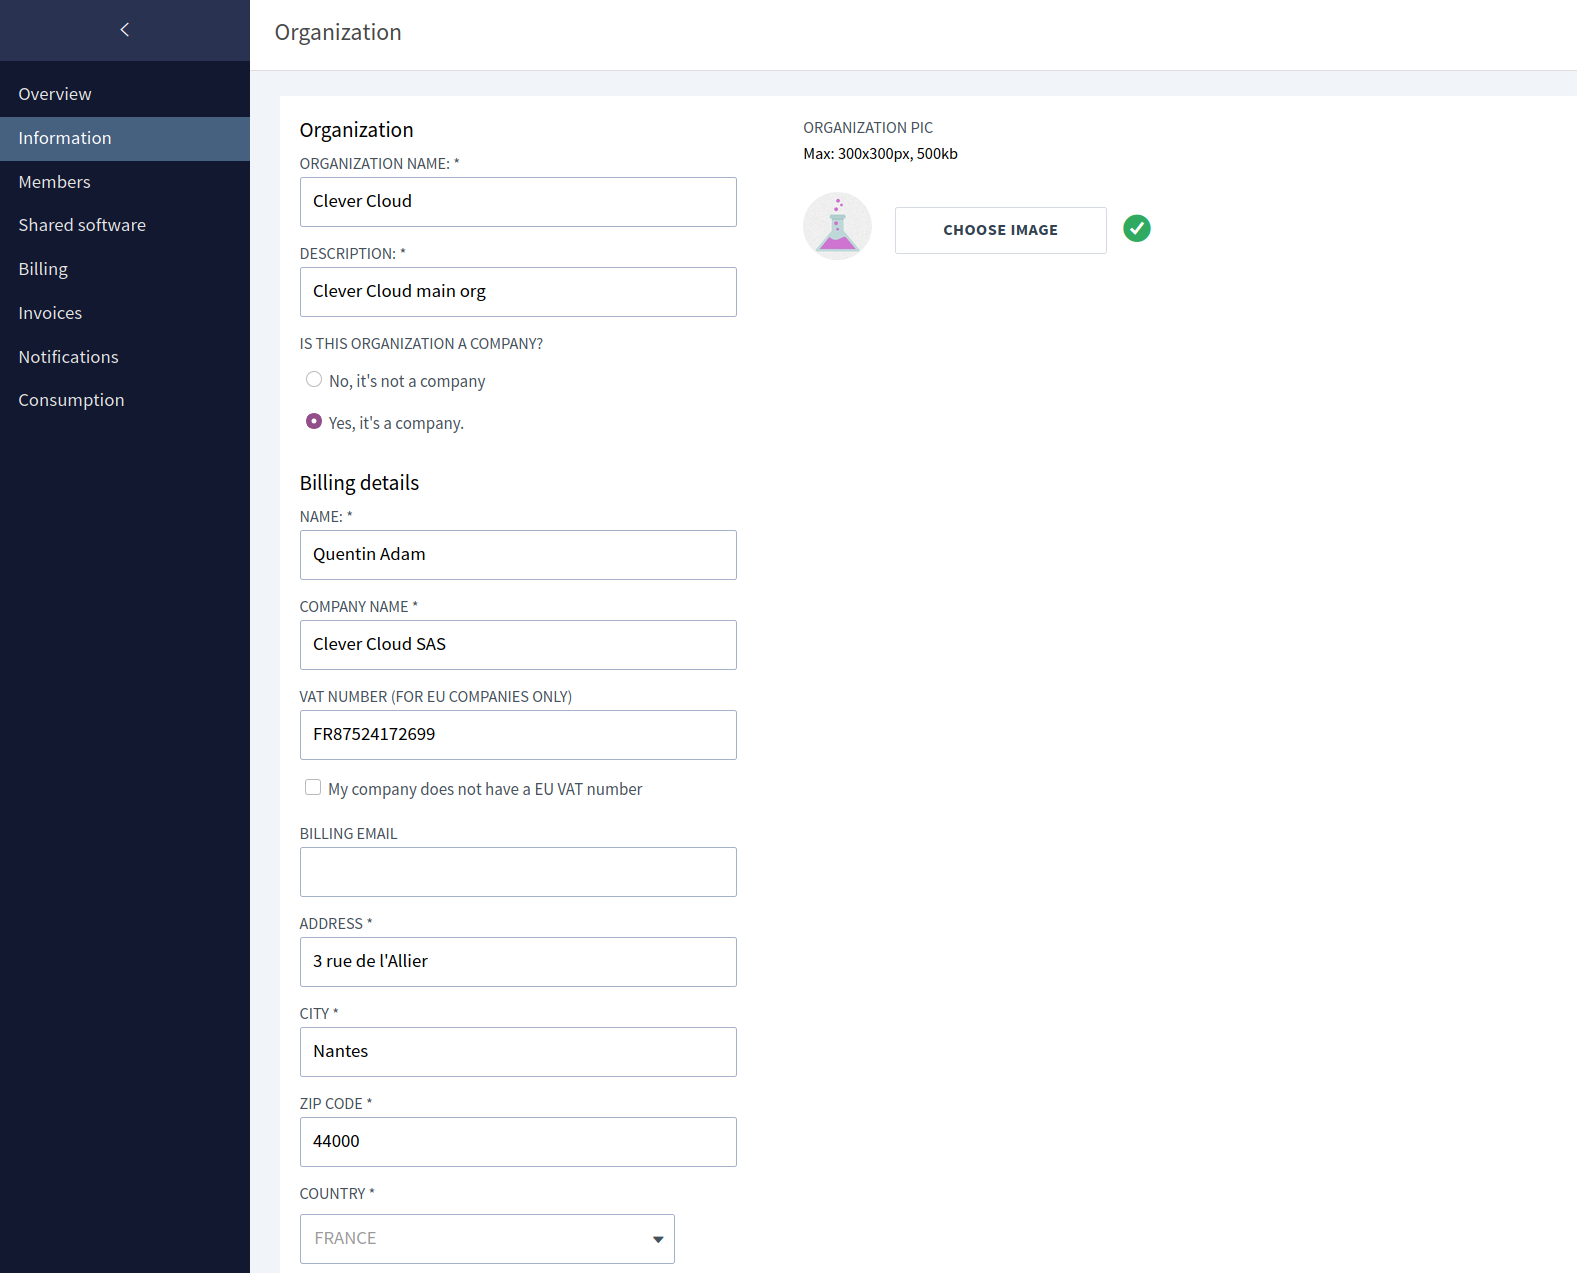Image resolution: width=1577 pixels, height=1273 pixels.
Task: Check "My company does not have EU VAT"
Action: click(x=313, y=788)
